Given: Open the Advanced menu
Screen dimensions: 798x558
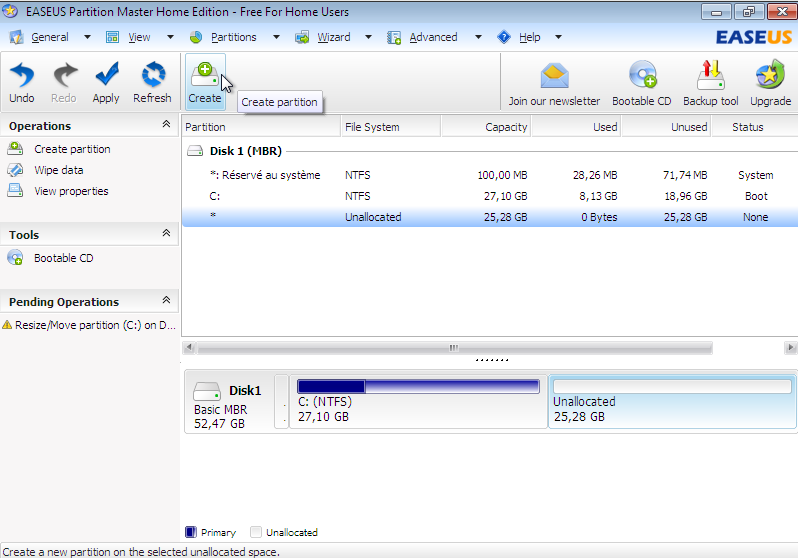Looking at the screenshot, I should click(x=434, y=37).
